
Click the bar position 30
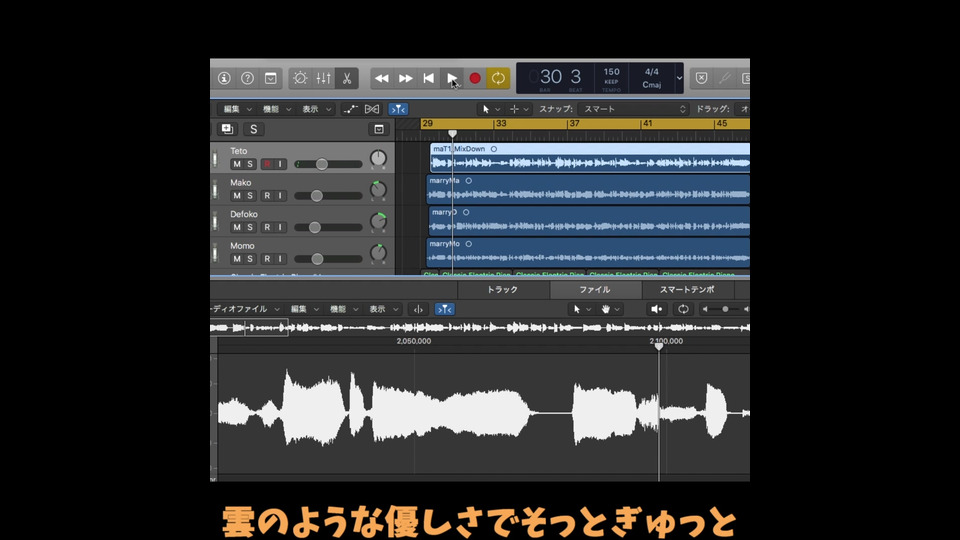click(550, 77)
